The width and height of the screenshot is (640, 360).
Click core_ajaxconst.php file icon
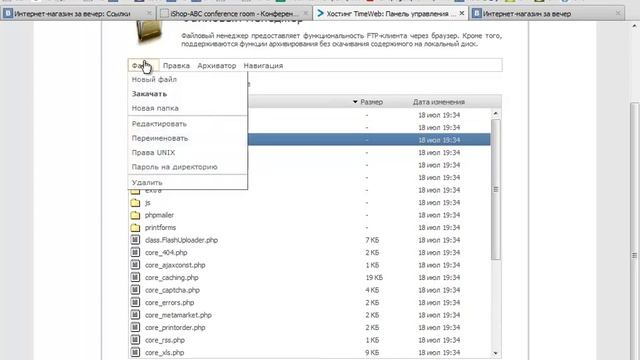pyautogui.click(x=135, y=265)
